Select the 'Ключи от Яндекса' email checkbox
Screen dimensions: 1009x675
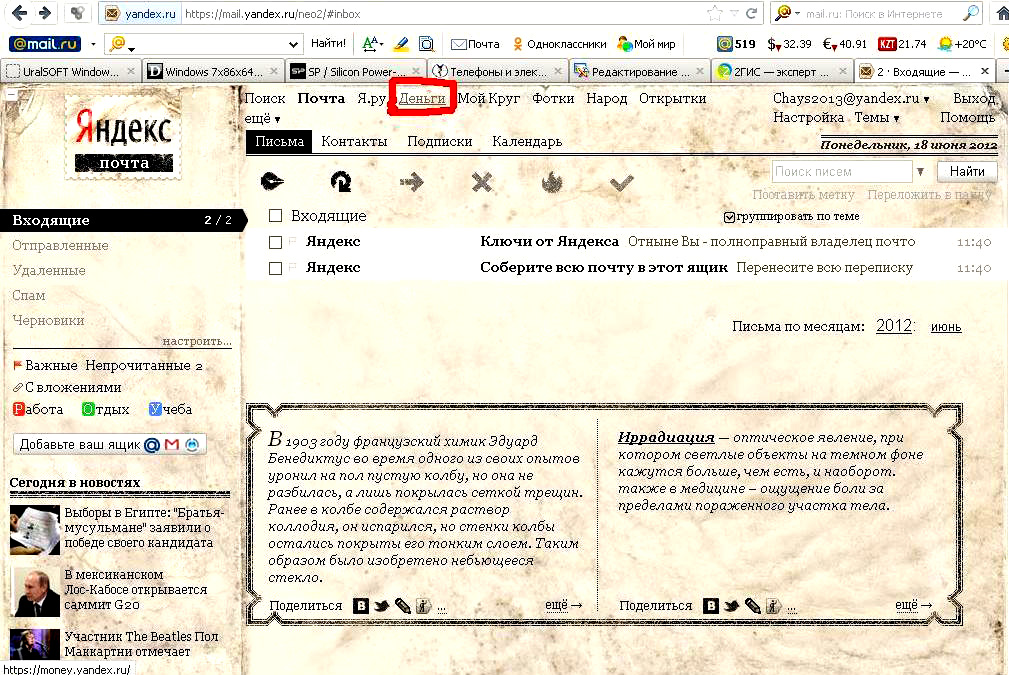(x=275, y=242)
